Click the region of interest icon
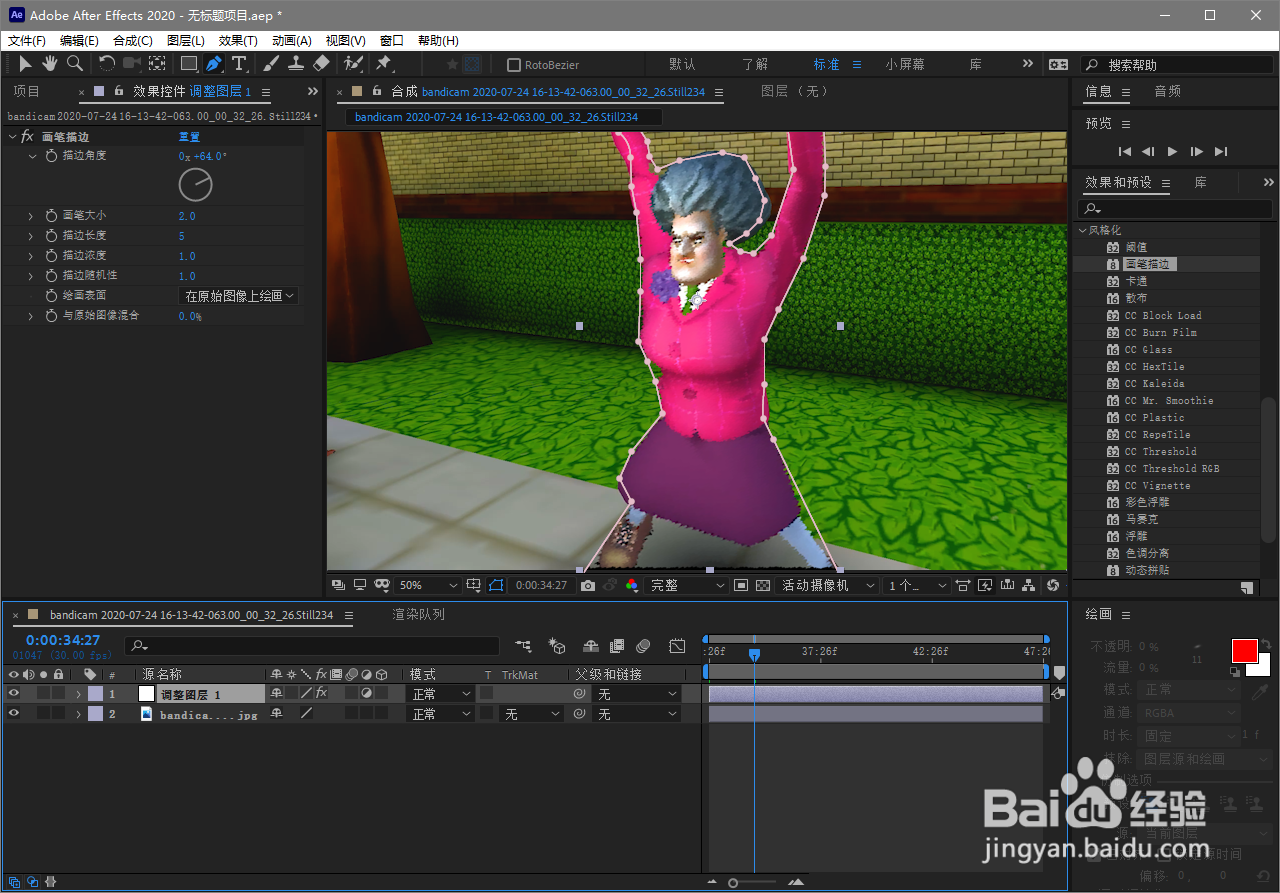Image resolution: width=1280 pixels, height=893 pixels. click(x=741, y=585)
